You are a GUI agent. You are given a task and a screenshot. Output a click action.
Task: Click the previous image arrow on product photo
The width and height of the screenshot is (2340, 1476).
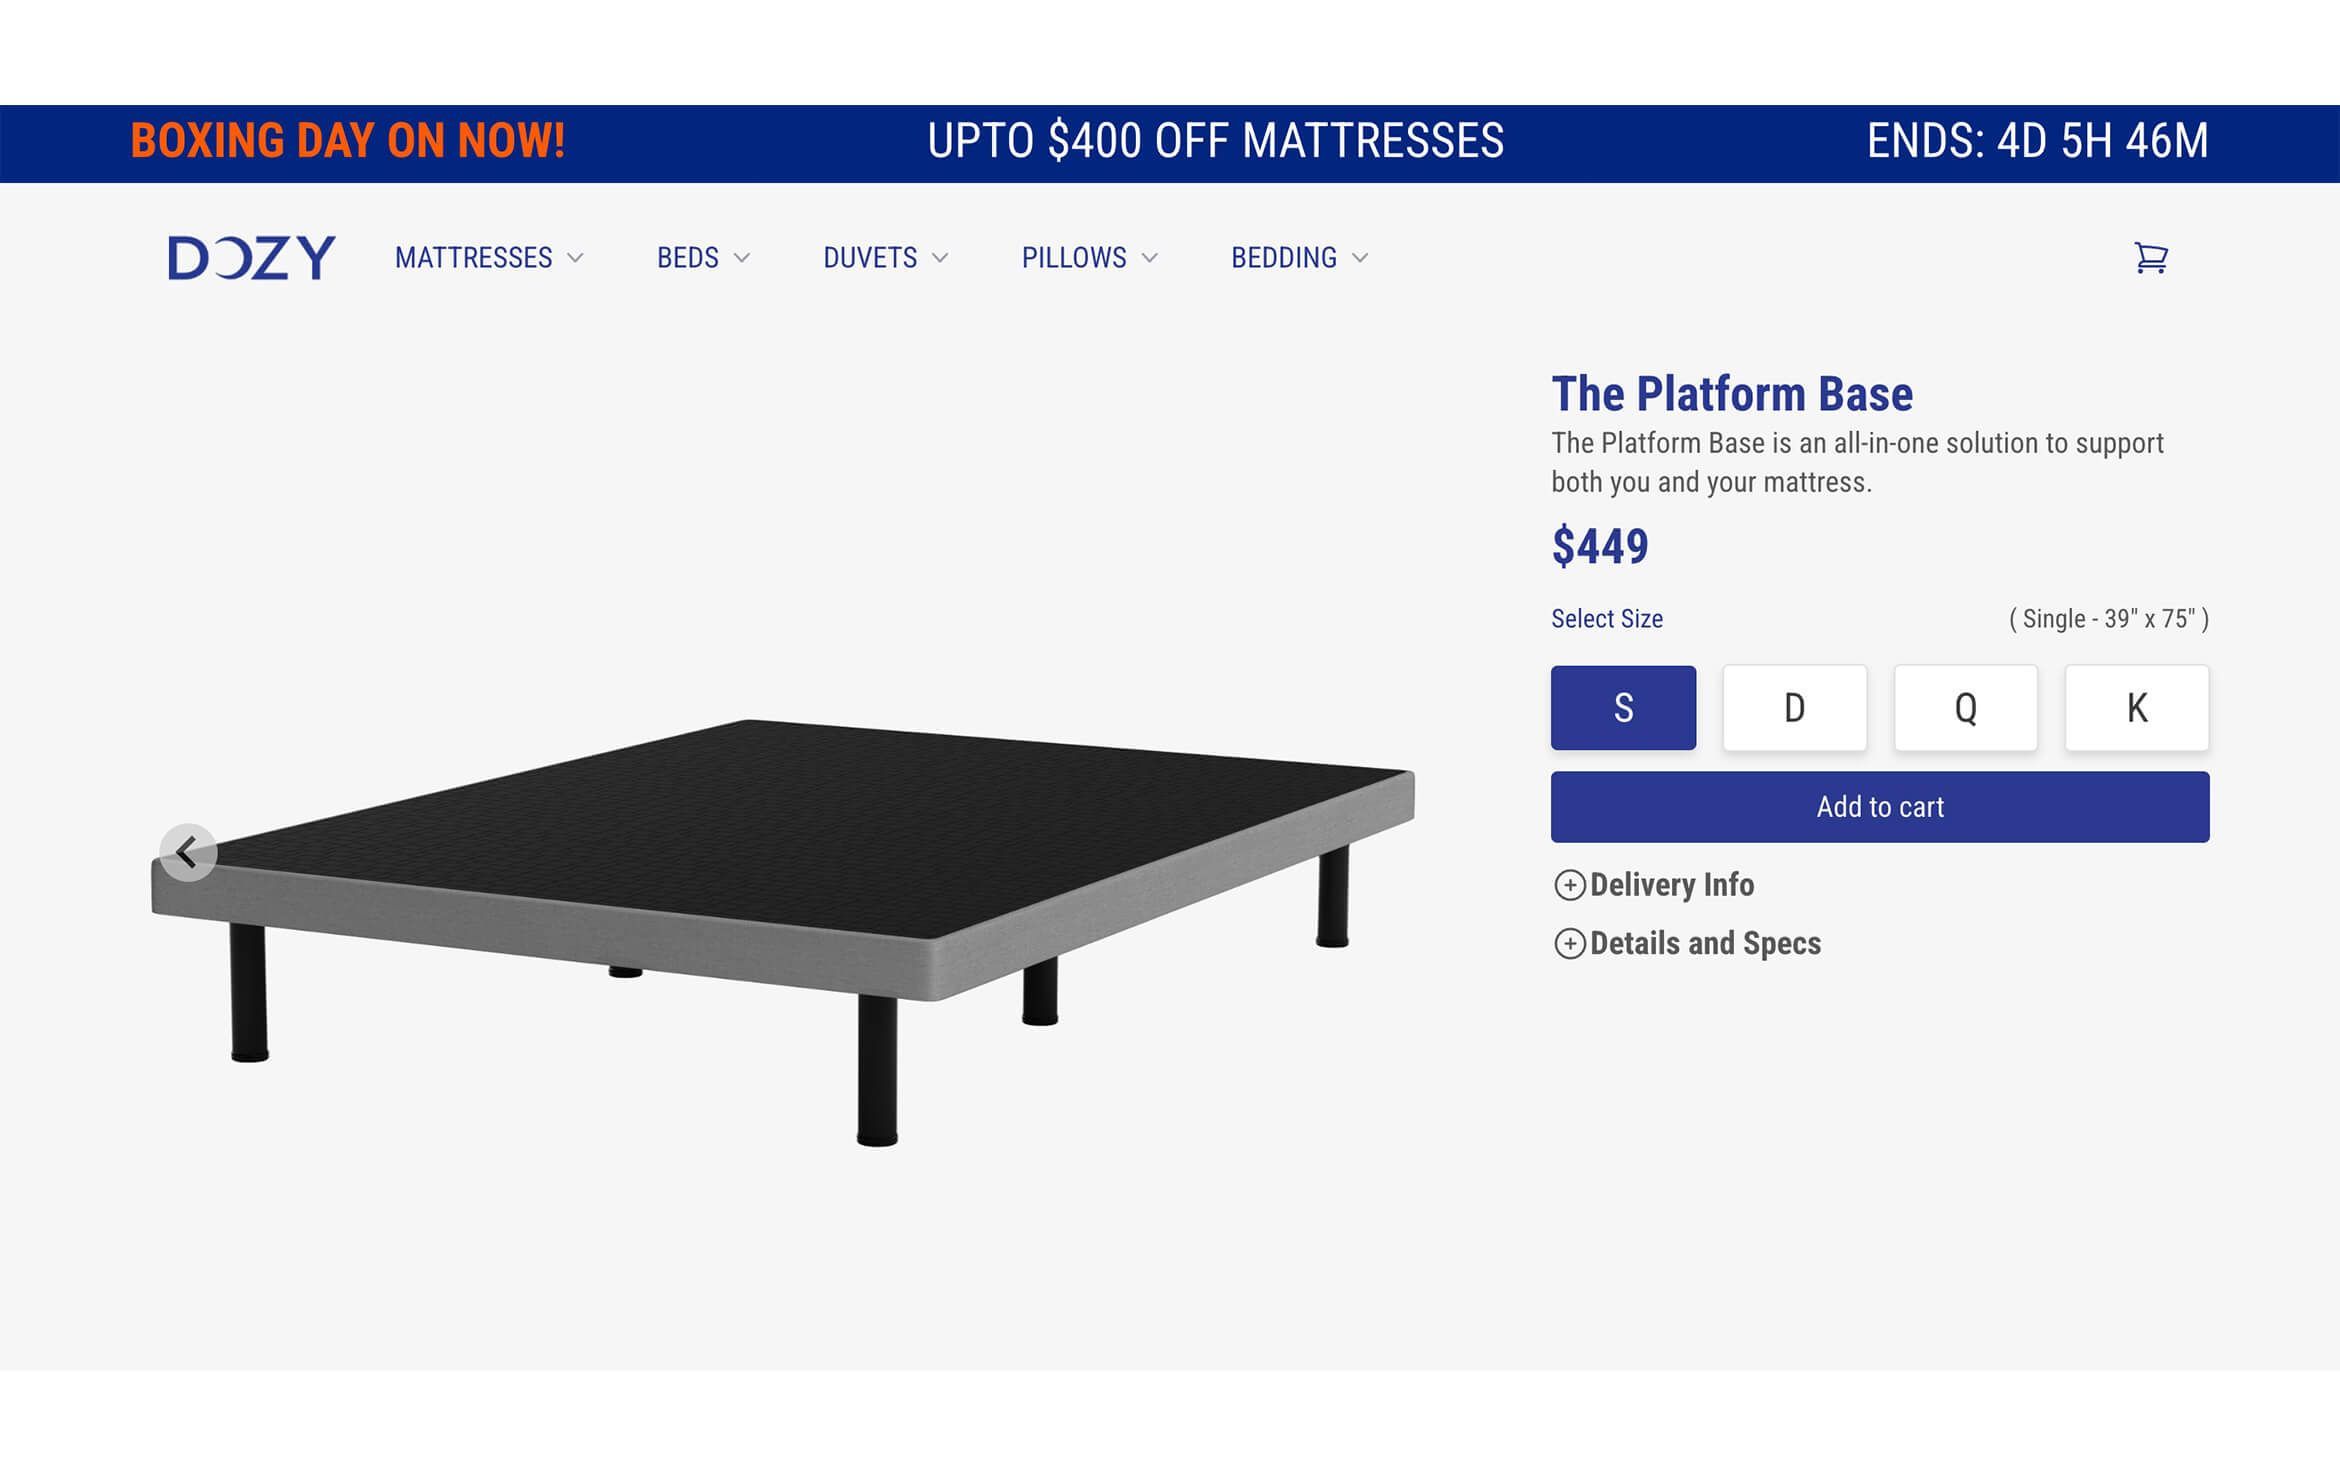pyautogui.click(x=187, y=852)
